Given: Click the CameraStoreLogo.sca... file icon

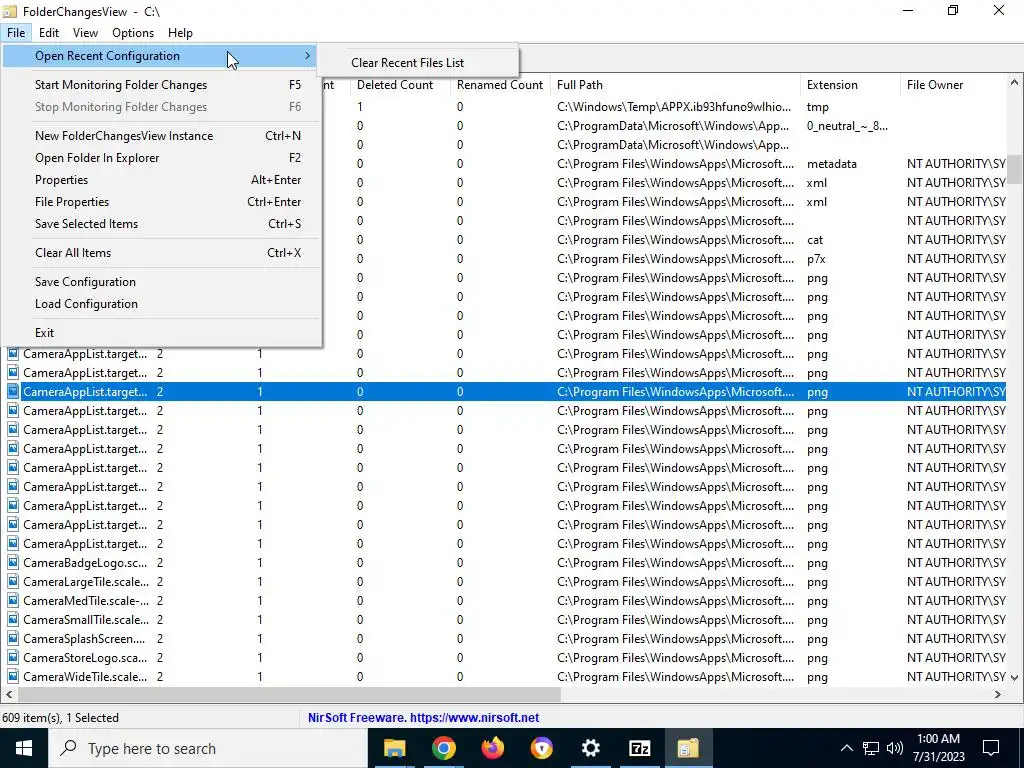Looking at the screenshot, I should [x=12, y=658].
